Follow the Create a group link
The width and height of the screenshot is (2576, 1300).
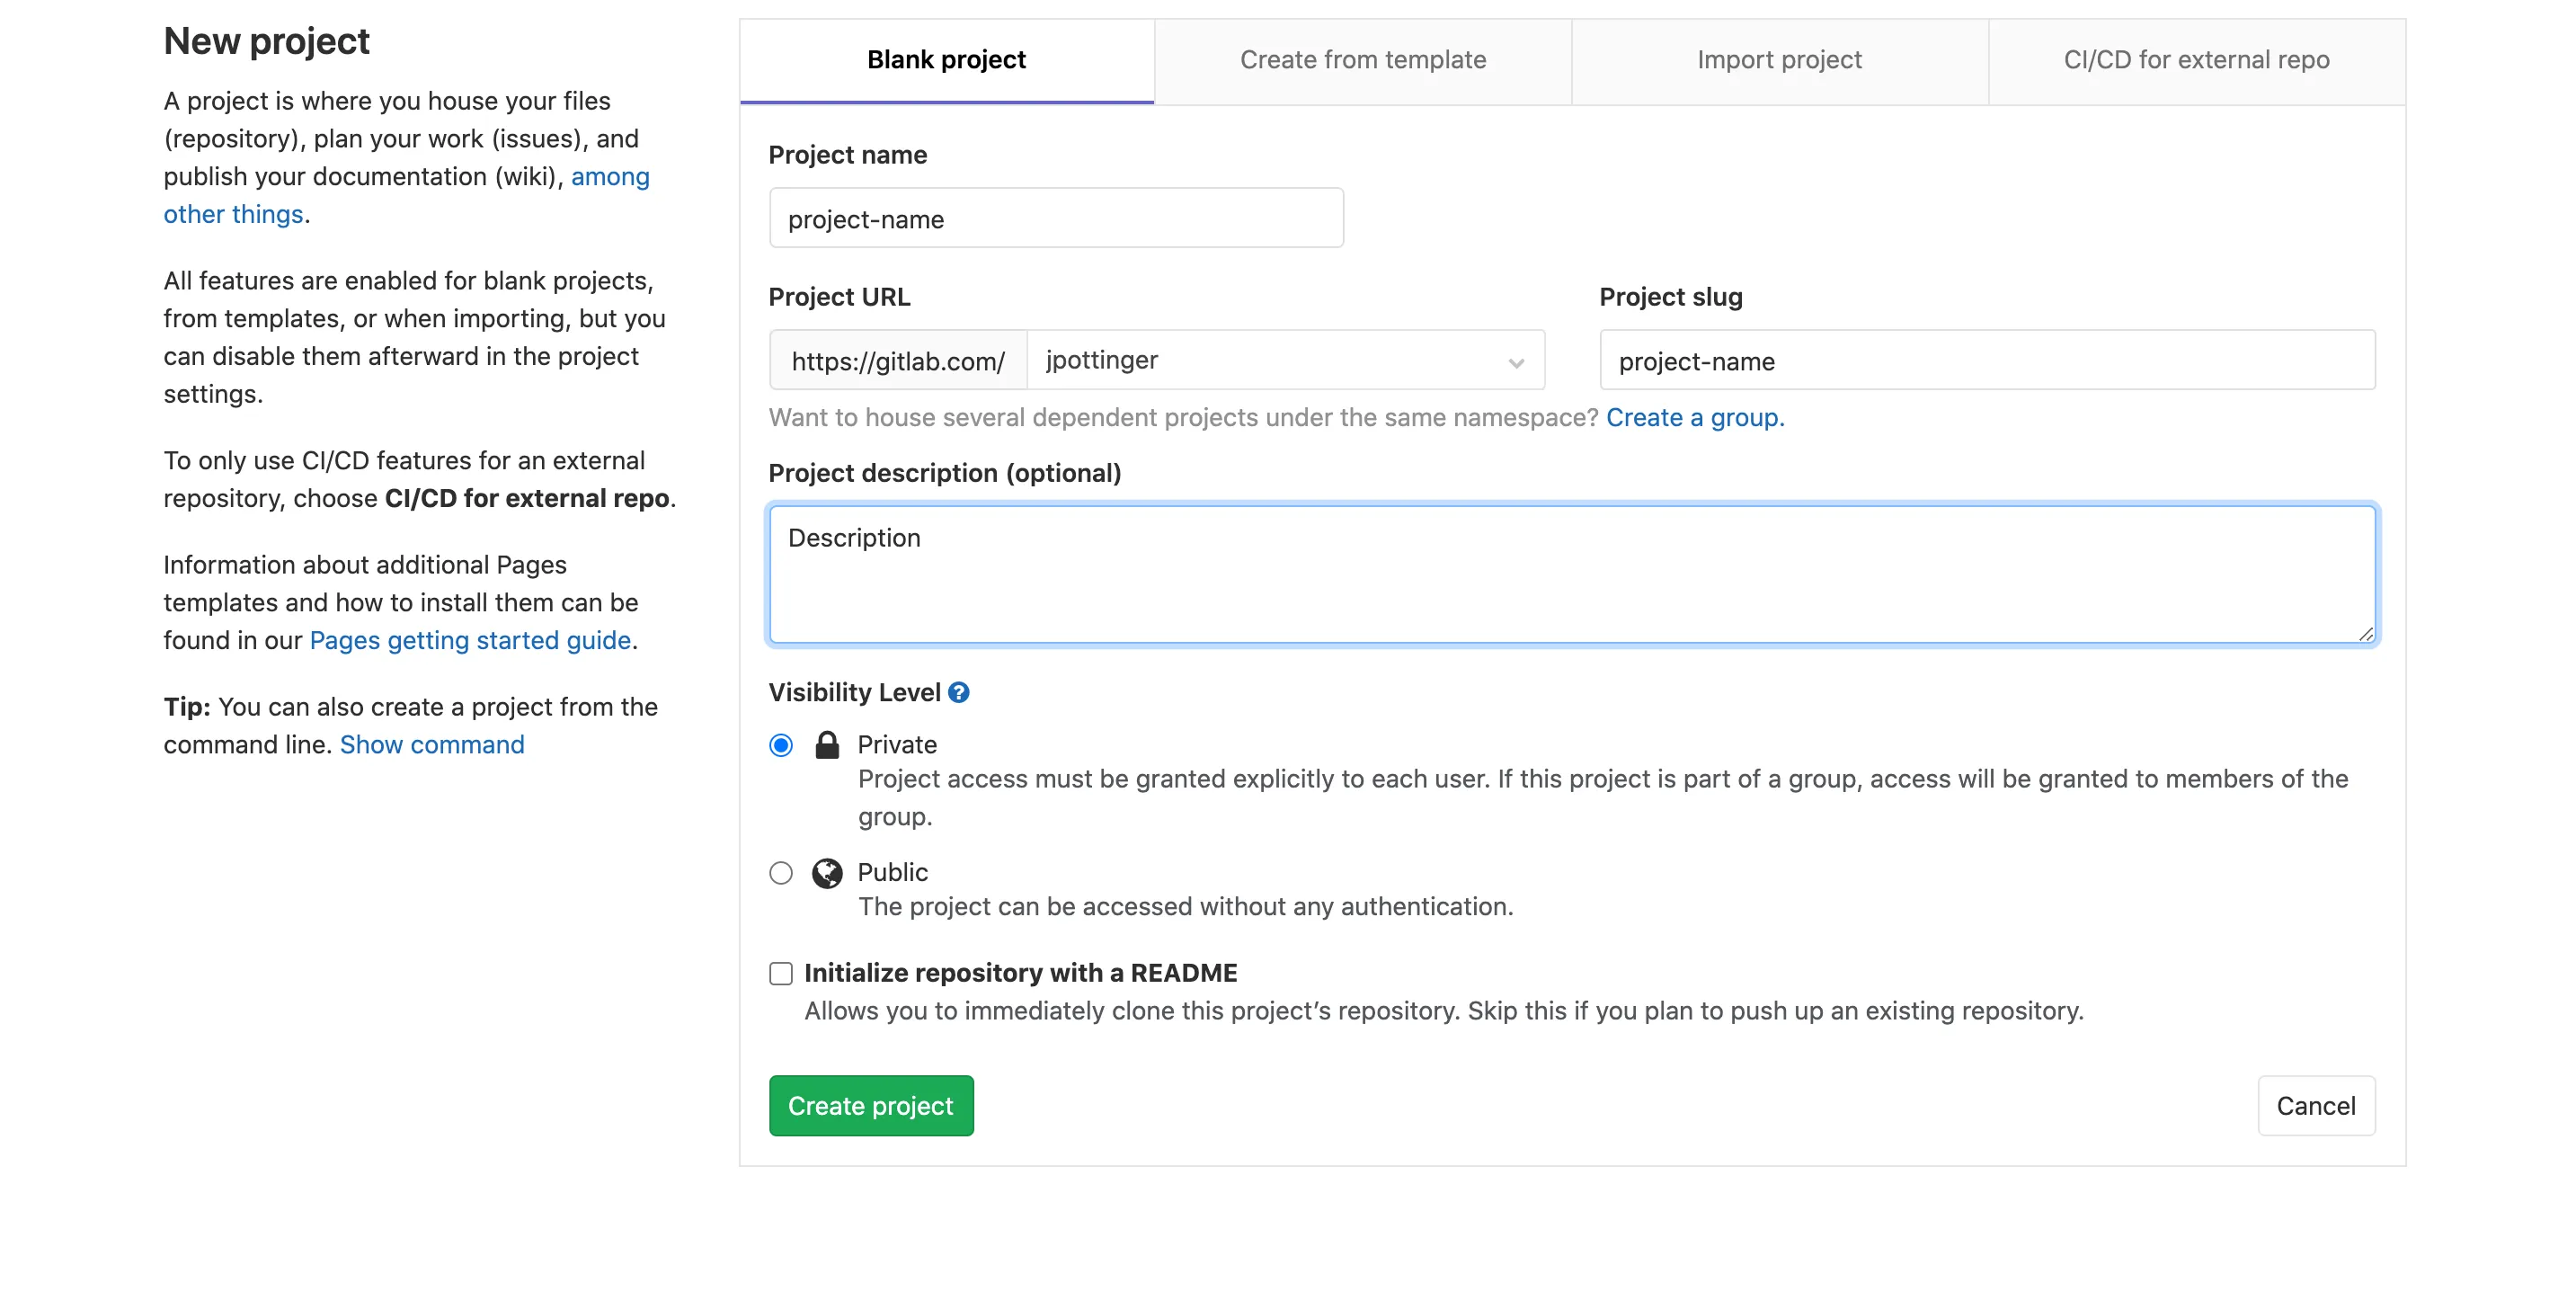point(1695,417)
